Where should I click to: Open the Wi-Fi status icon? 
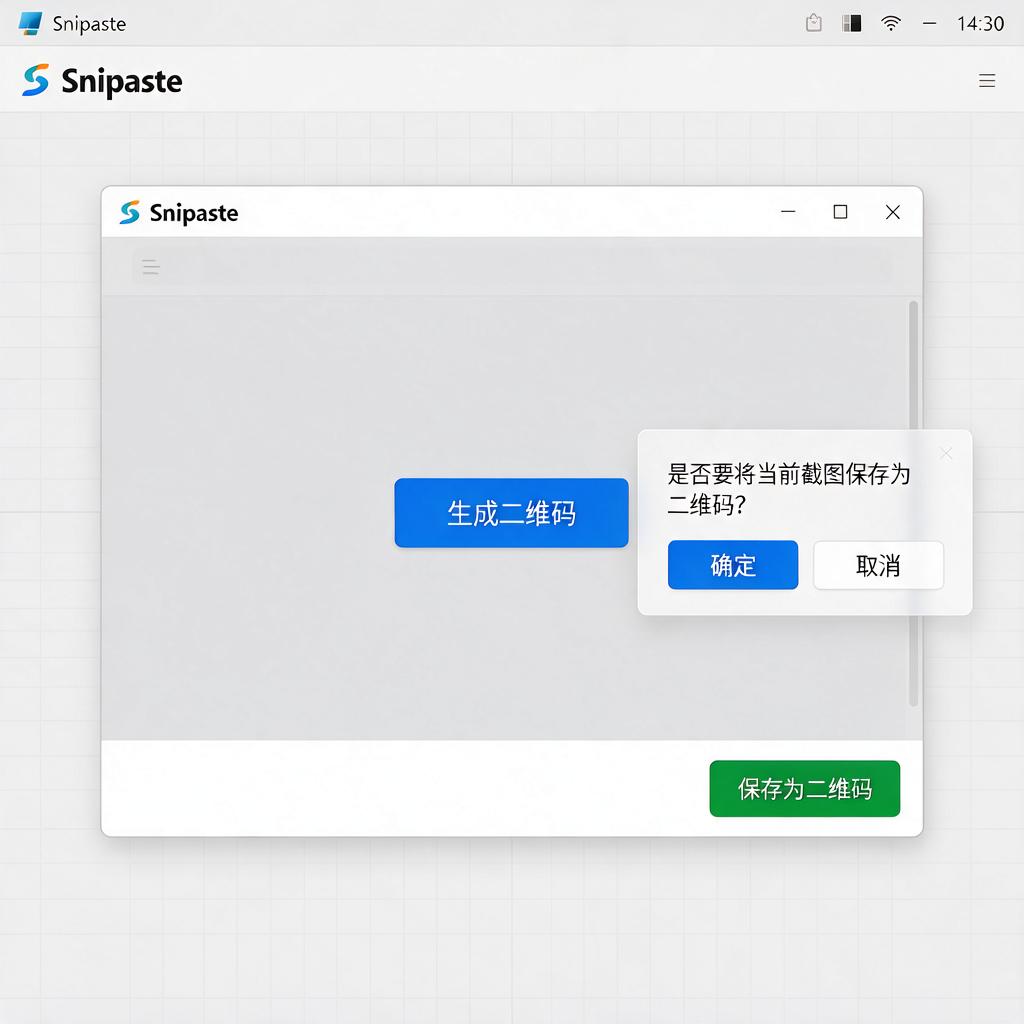pos(891,24)
